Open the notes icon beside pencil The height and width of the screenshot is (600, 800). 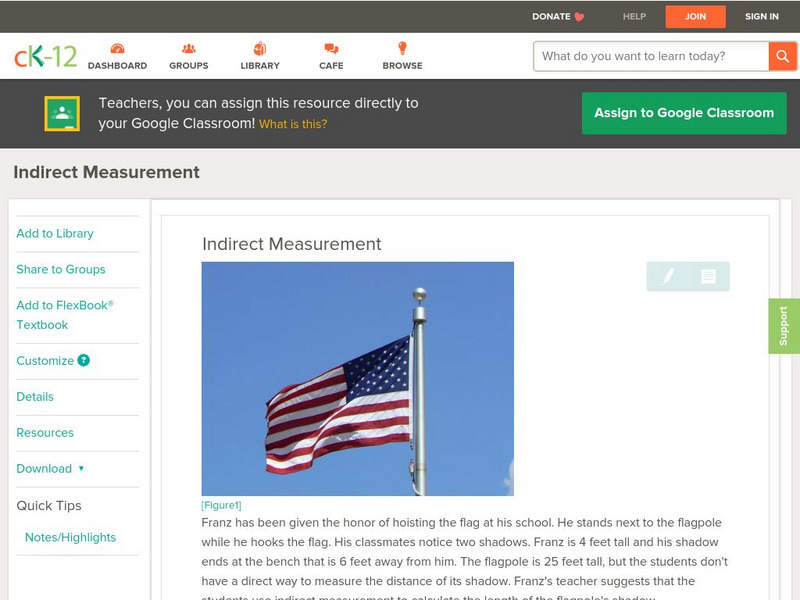click(x=708, y=276)
